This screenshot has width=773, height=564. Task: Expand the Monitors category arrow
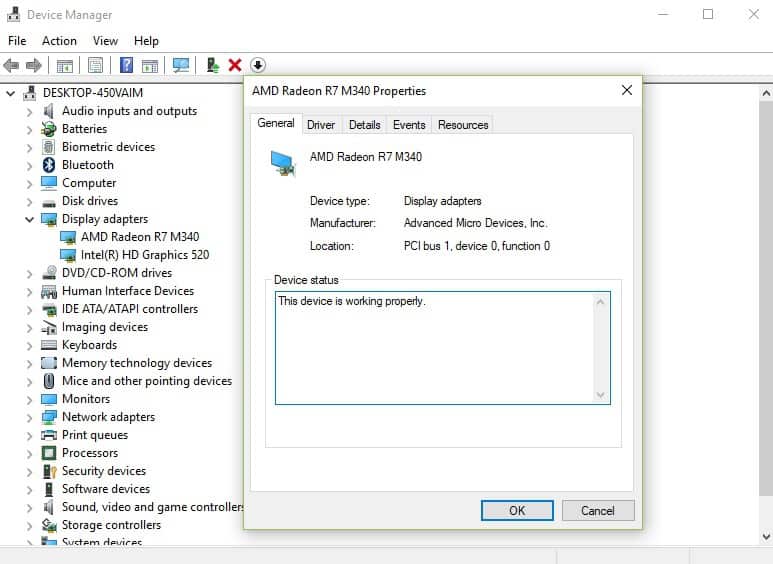pos(29,400)
